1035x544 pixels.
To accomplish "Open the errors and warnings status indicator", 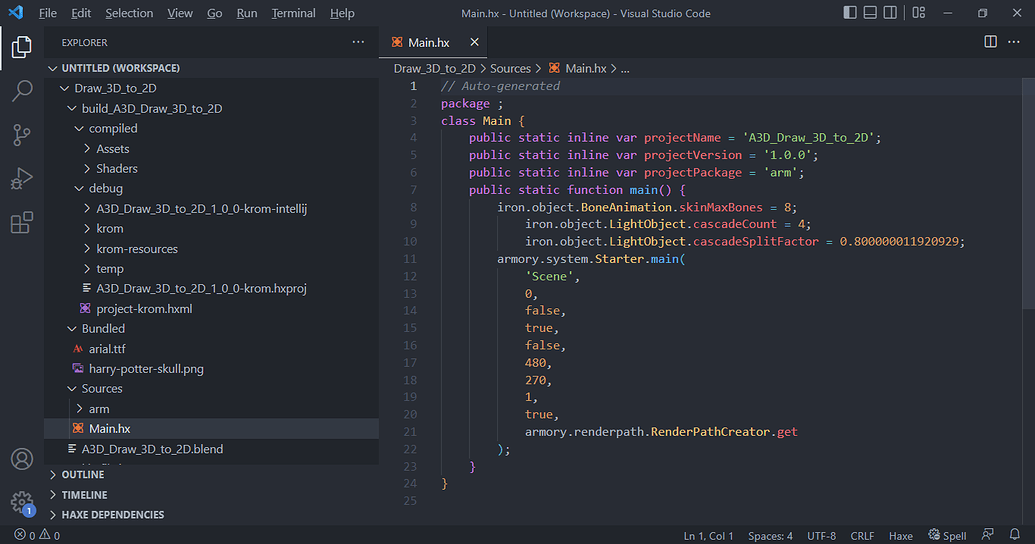I will click(x=37, y=535).
